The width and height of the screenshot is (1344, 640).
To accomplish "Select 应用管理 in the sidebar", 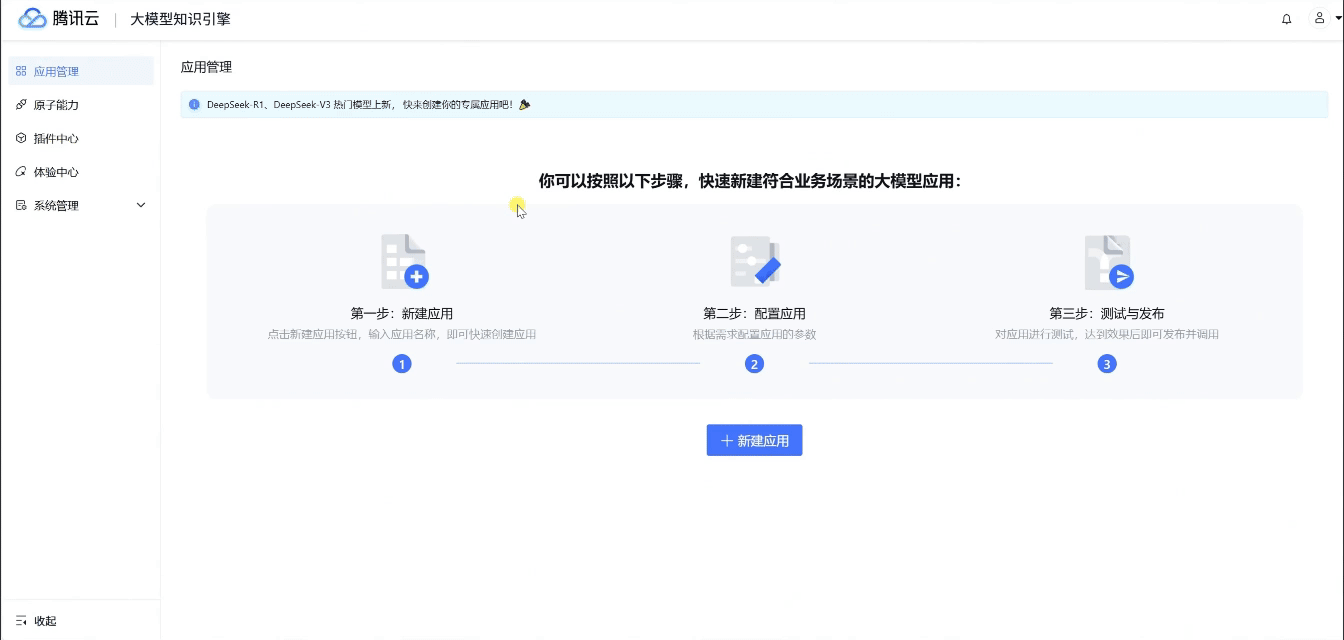I will (56, 72).
